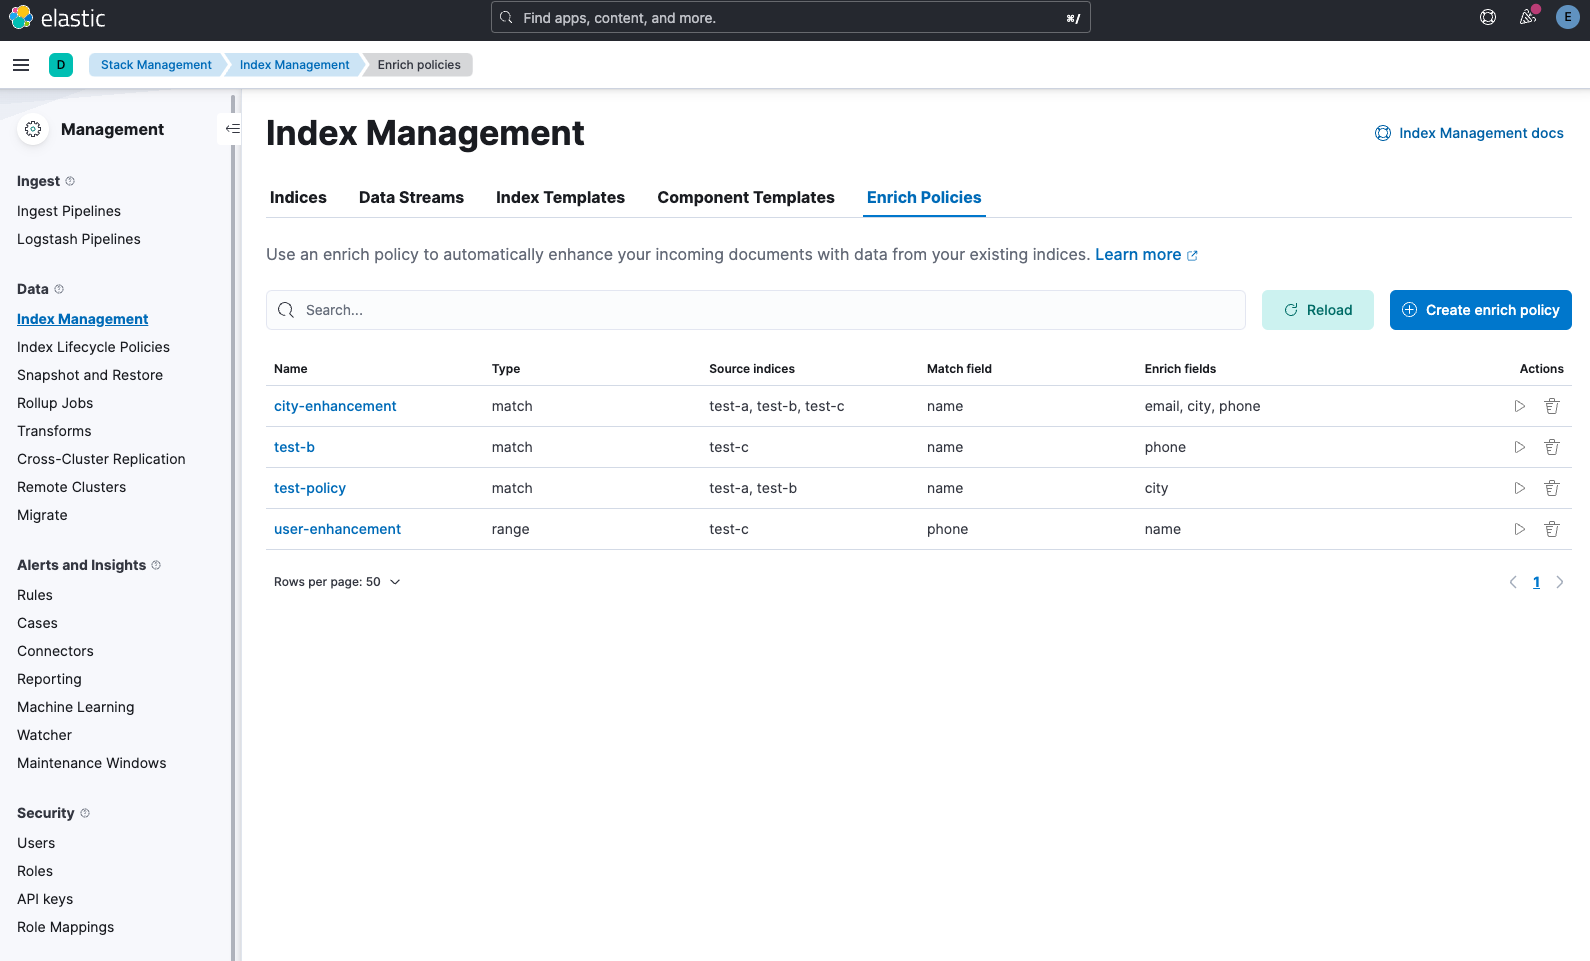Open the newsfeed notifications icon
Screen dimensions: 1590x961
point(1527,17)
